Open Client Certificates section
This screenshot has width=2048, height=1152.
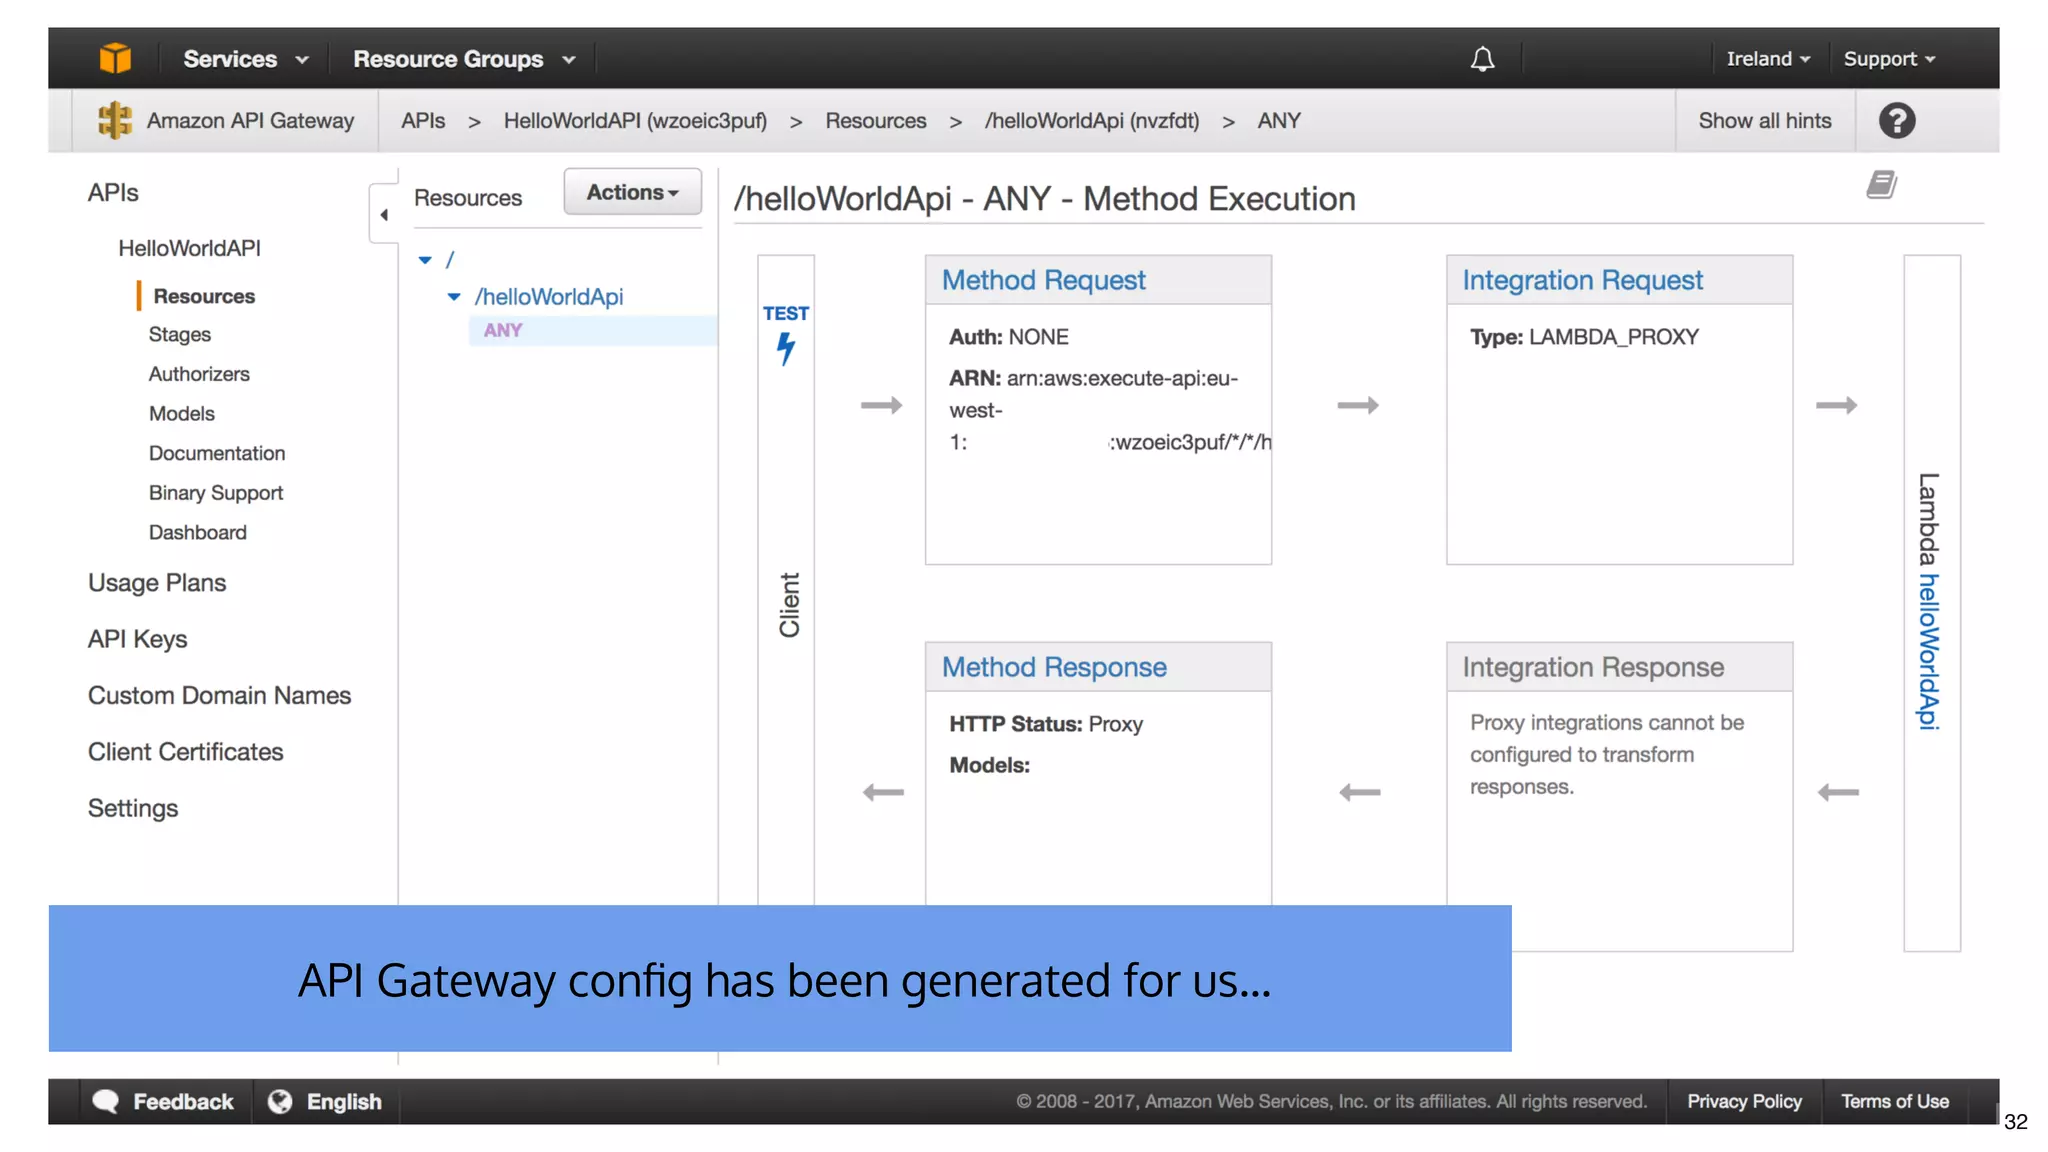pos(186,752)
